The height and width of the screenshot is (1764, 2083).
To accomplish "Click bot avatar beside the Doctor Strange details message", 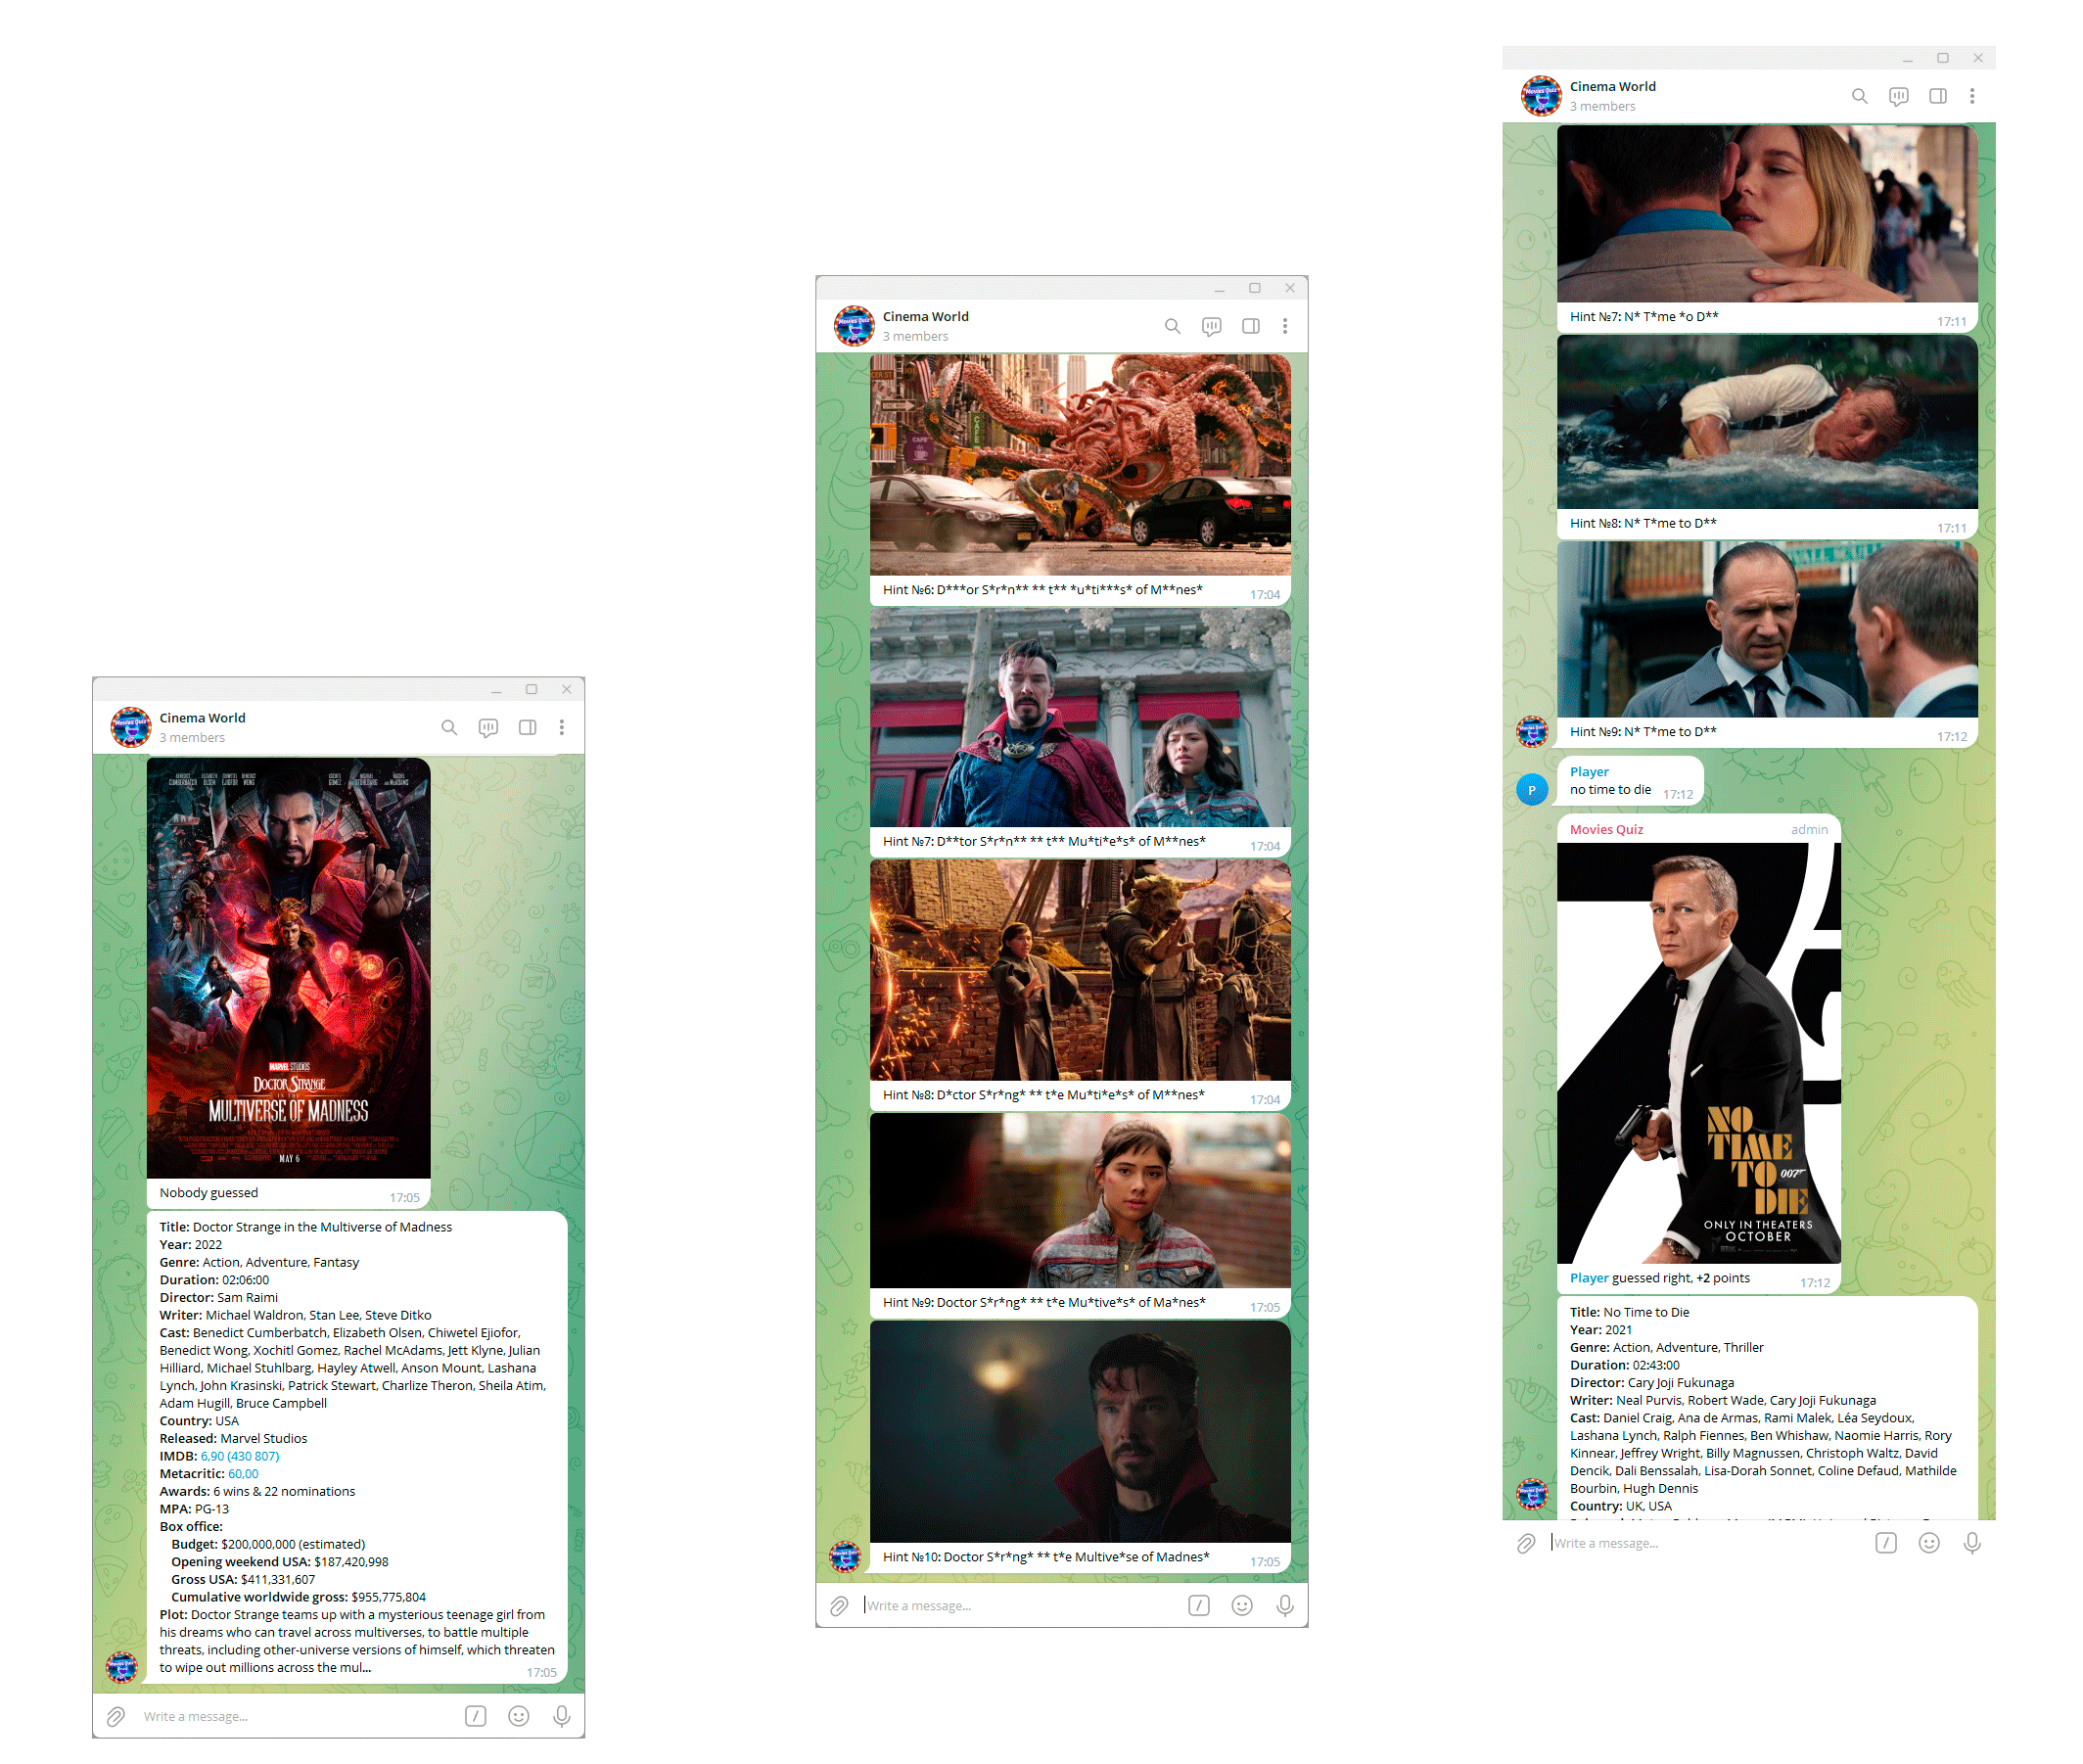I will 122,1668.
